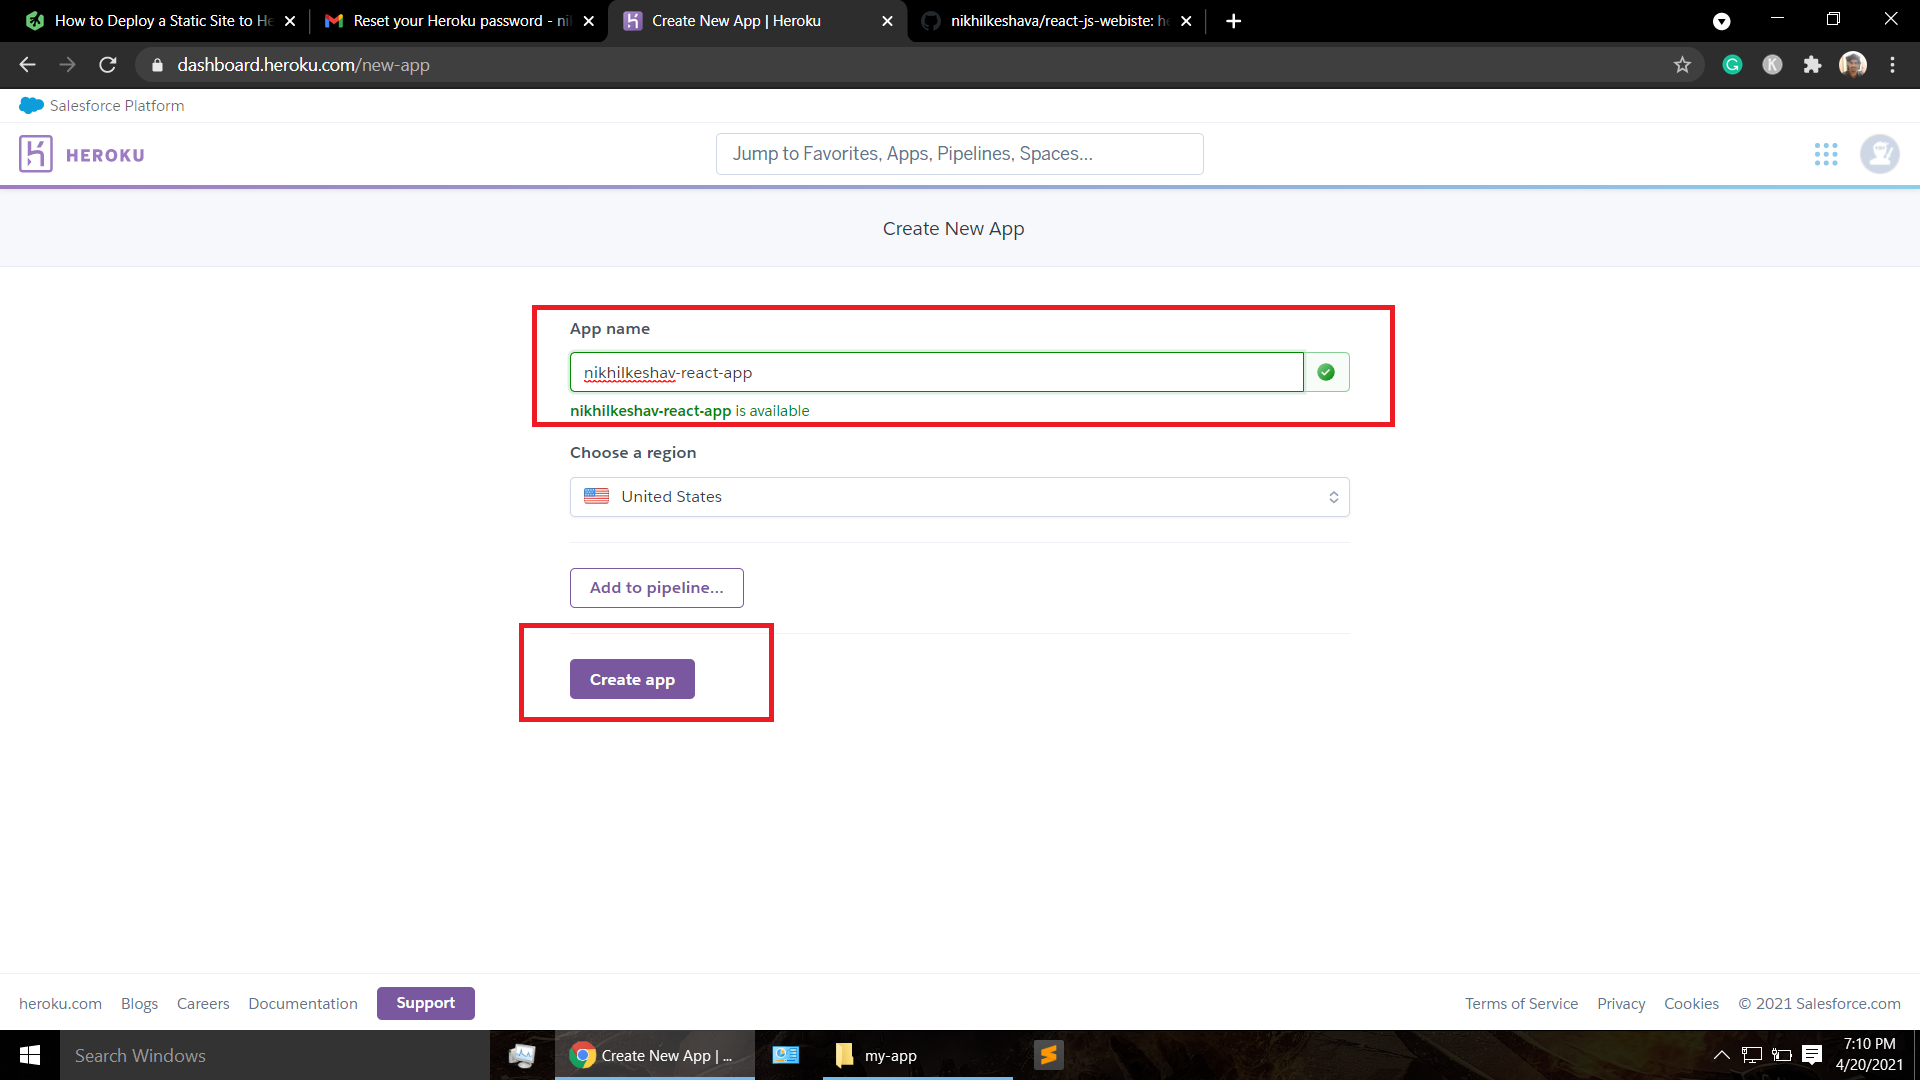Open the Privacy footer link
Viewport: 1920px width, 1080px height.
[1621, 1003]
